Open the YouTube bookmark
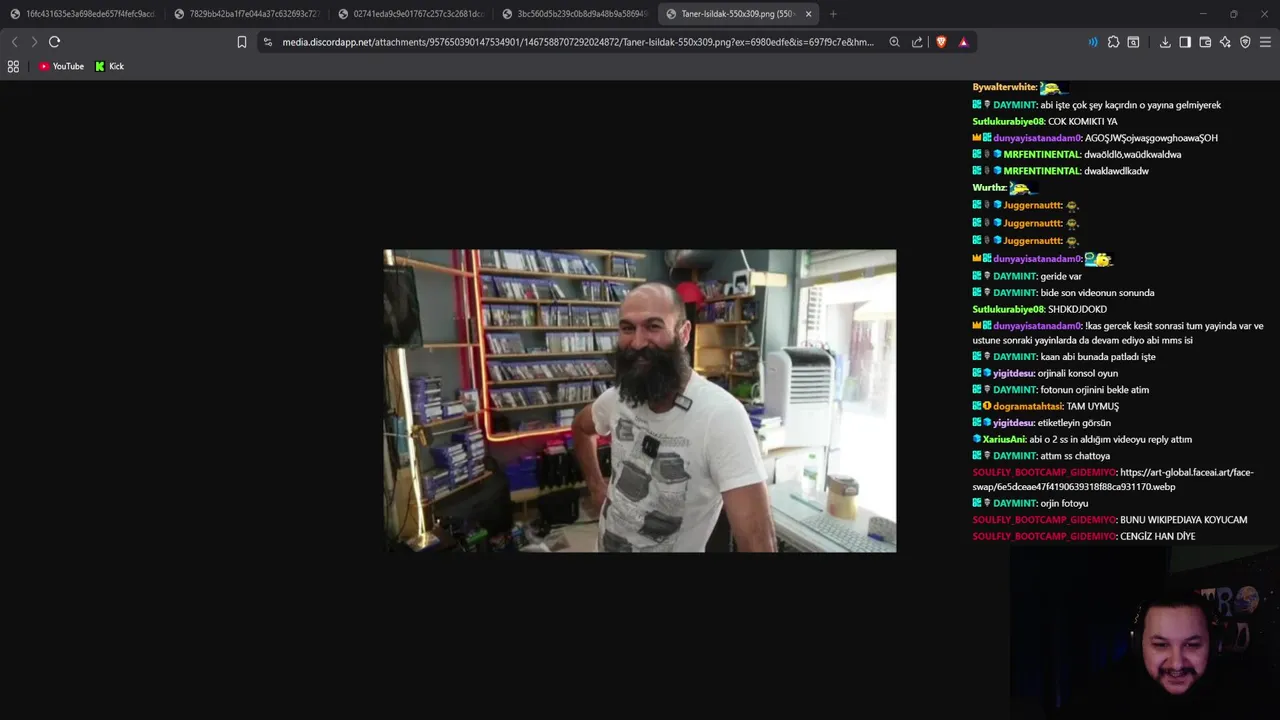1280x720 pixels. [61, 66]
